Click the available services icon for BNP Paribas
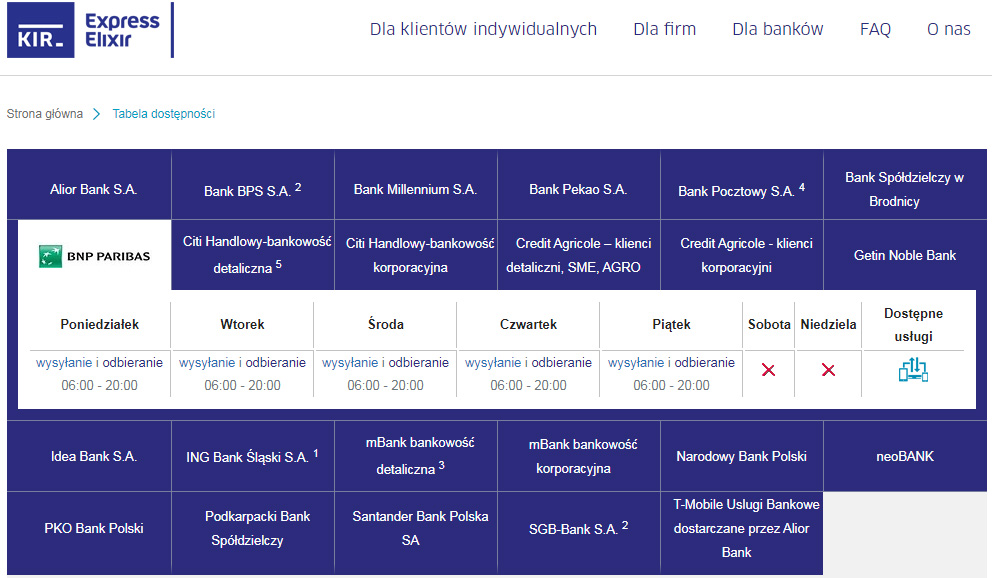Viewport: 992px width, 578px height. [913, 369]
